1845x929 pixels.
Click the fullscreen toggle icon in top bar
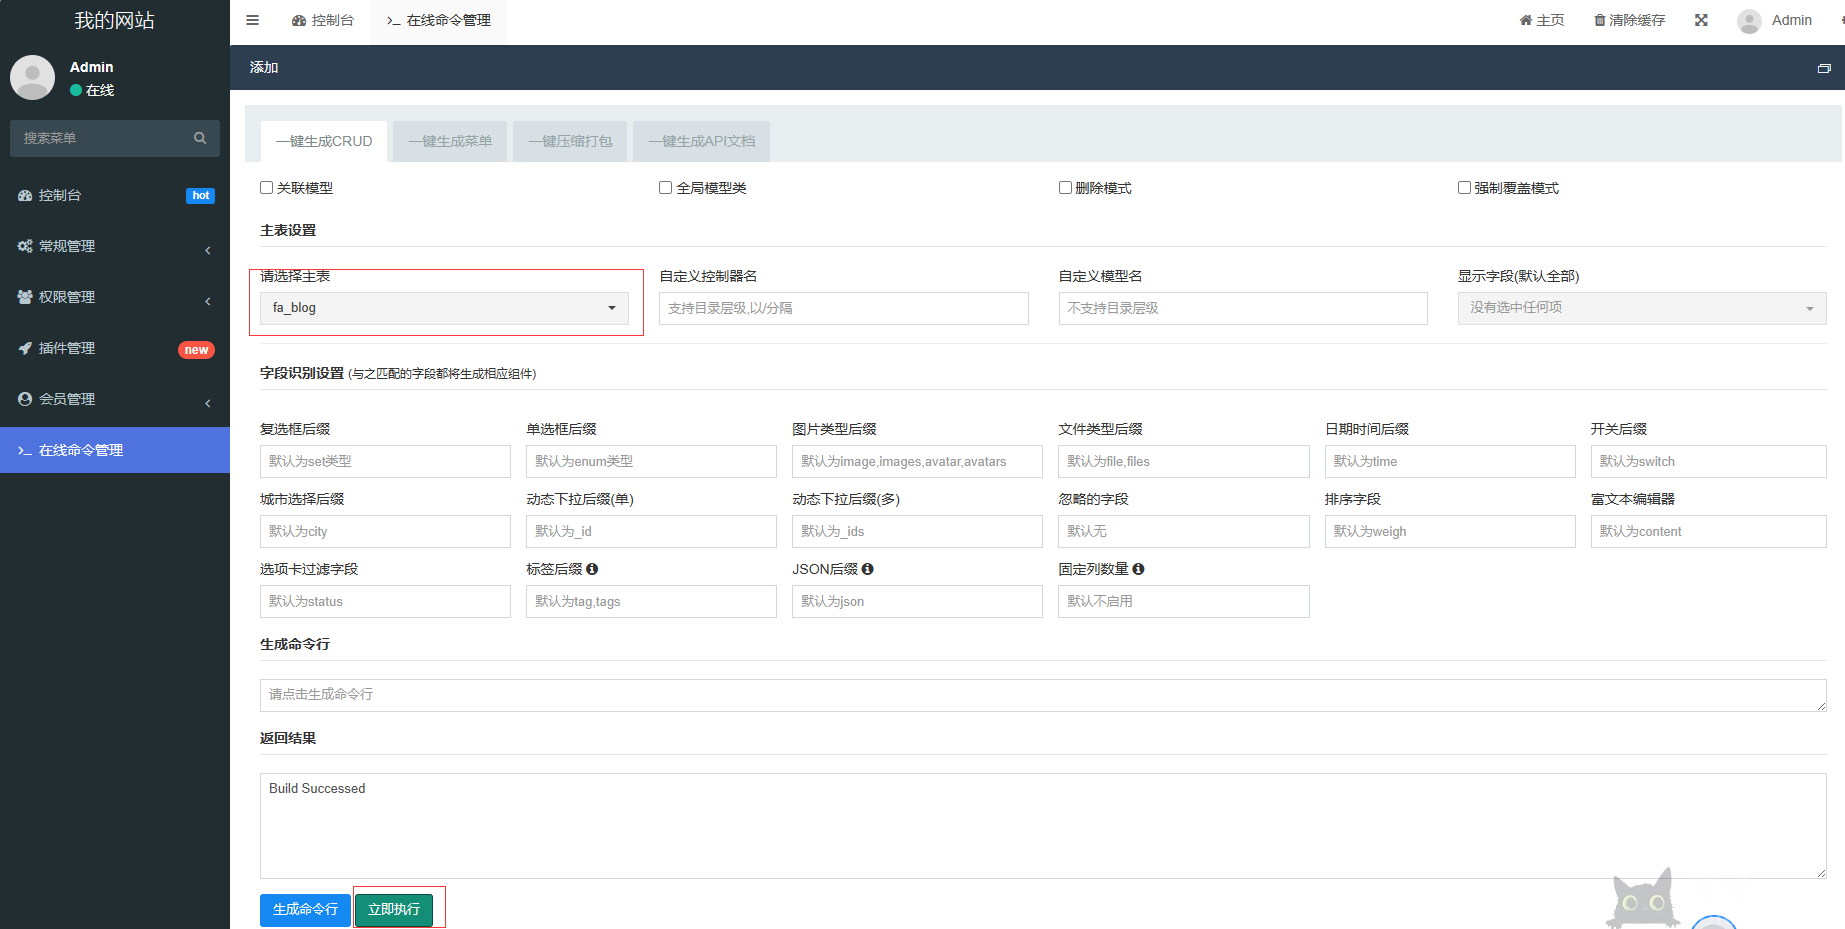1701,20
